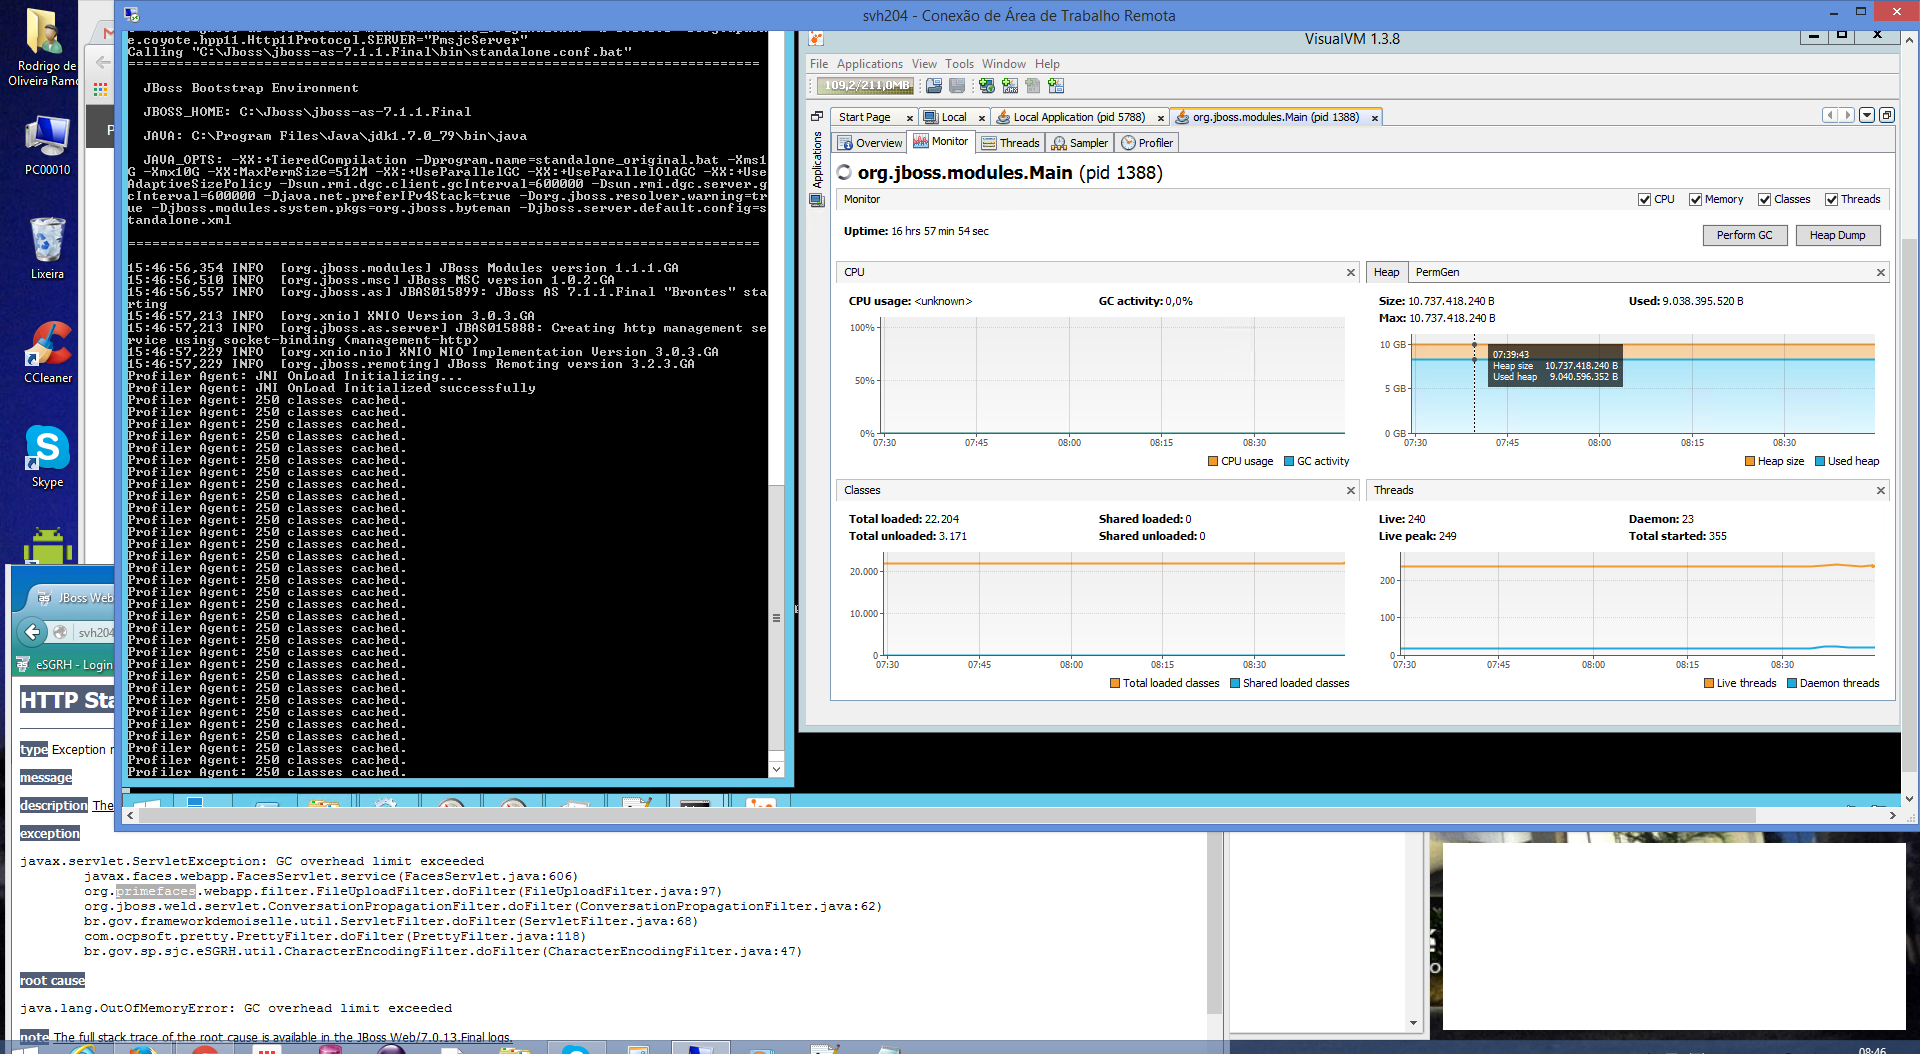The height and width of the screenshot is (1054, 1920).
Task: Click the scroll tabs right arrow
Action: click(x=1847, y=115)
